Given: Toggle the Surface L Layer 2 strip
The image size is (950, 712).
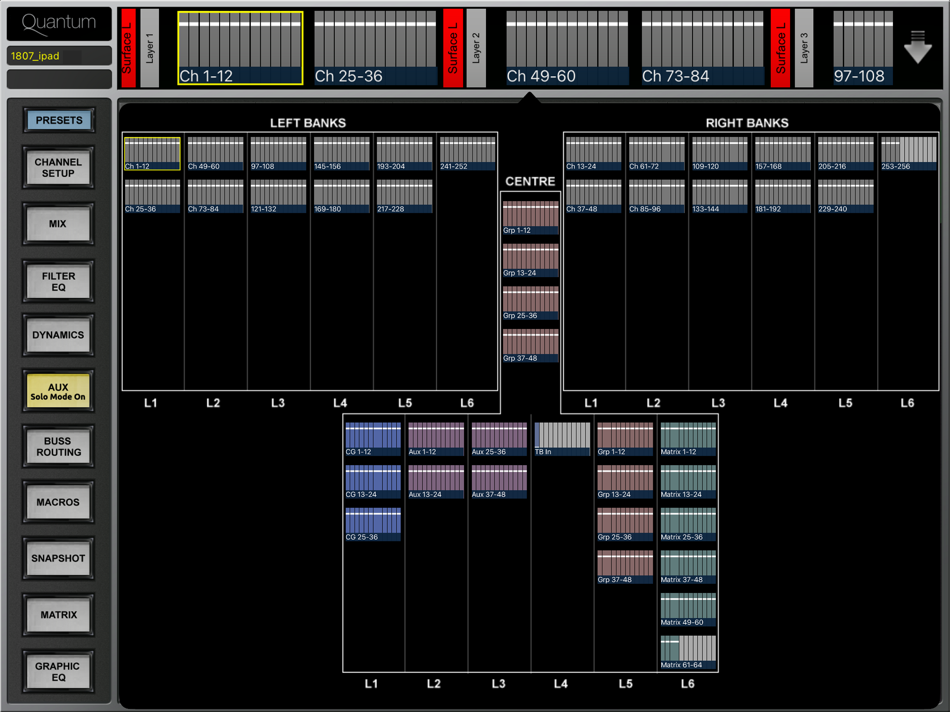Looking at the screenshot, I should 465,48.
